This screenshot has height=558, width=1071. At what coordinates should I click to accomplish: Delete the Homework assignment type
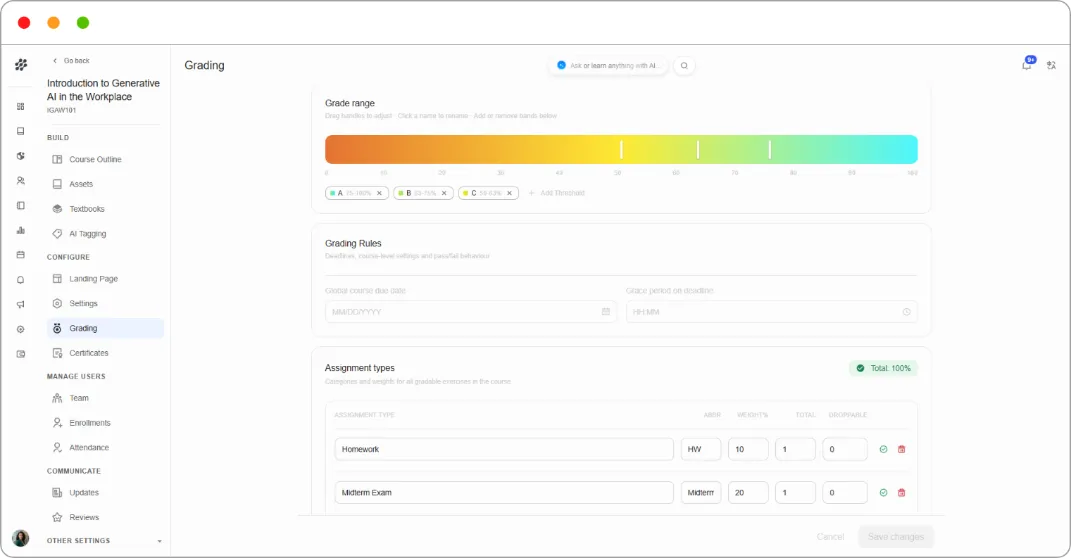[901, 449]
